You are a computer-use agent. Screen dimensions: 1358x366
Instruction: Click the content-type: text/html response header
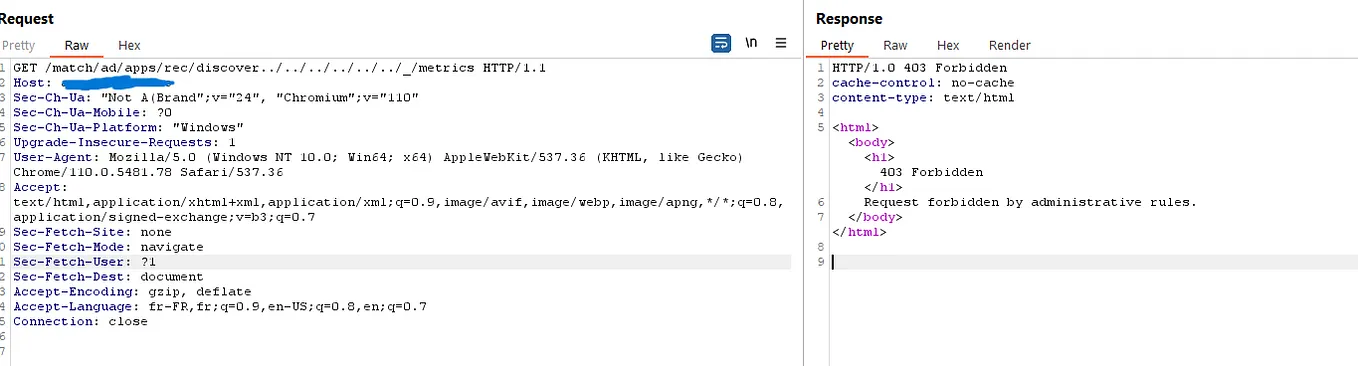pyautogui.click(x=923, y=98)
